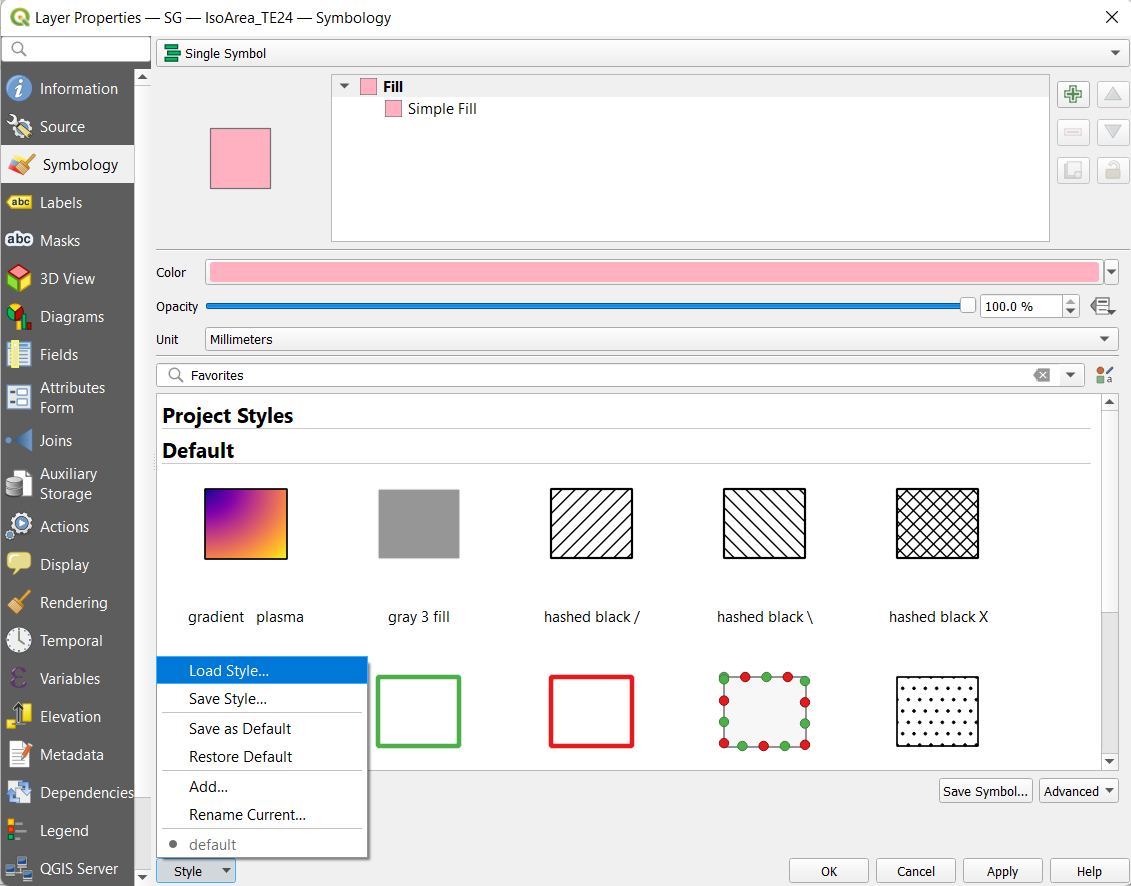Click the lock symbol layer icon
The height and width of the screenshot is (886, 1131).
pyautogui.click(x=1113, y=170)
